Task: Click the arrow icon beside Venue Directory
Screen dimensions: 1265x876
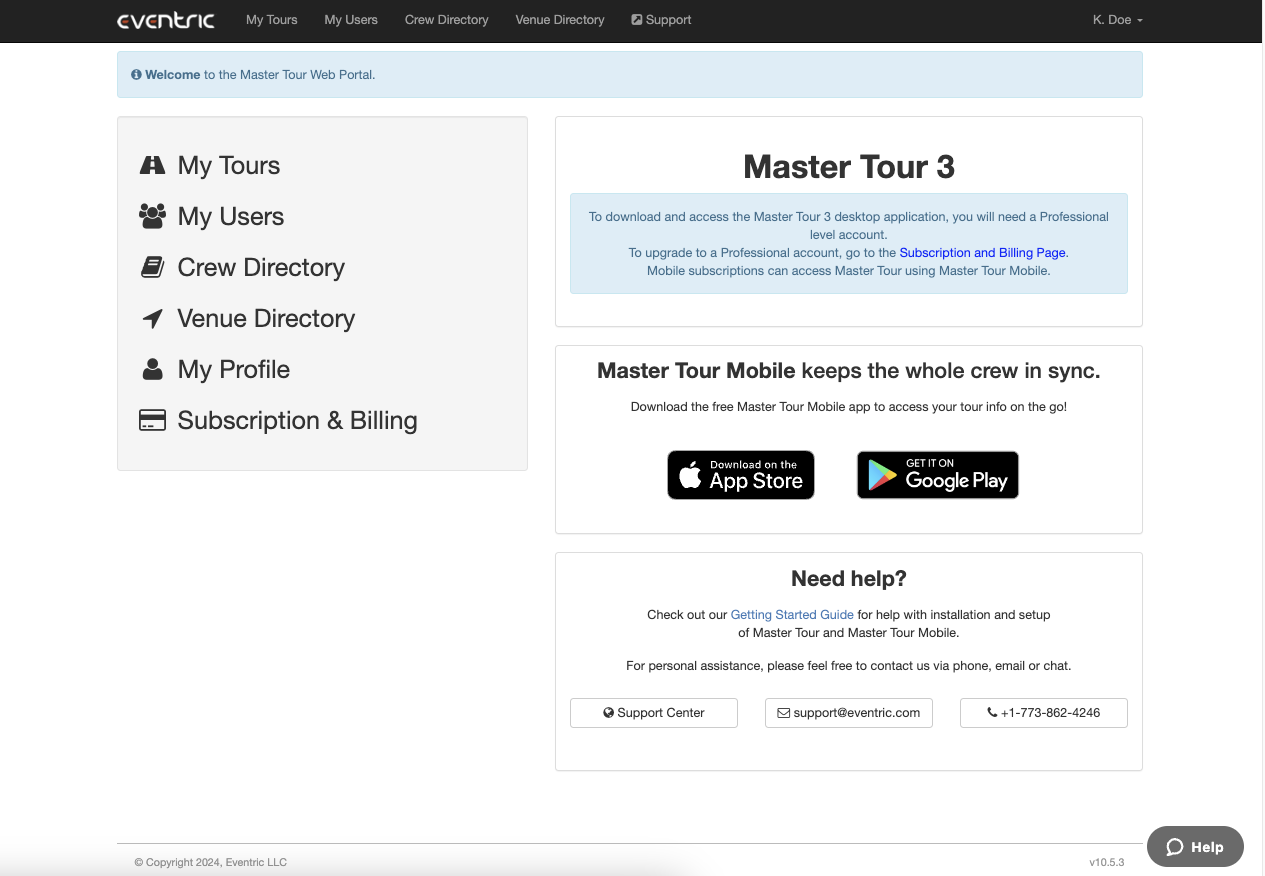Action: point(152,318)
